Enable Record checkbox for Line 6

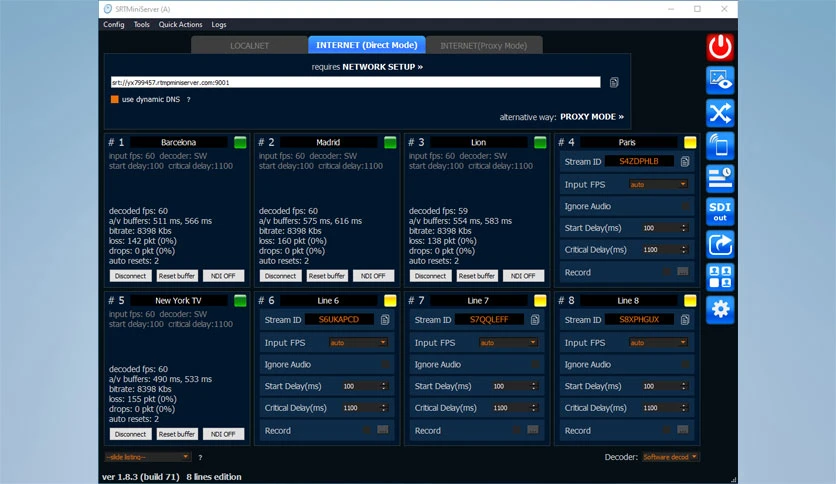[367, 430]
